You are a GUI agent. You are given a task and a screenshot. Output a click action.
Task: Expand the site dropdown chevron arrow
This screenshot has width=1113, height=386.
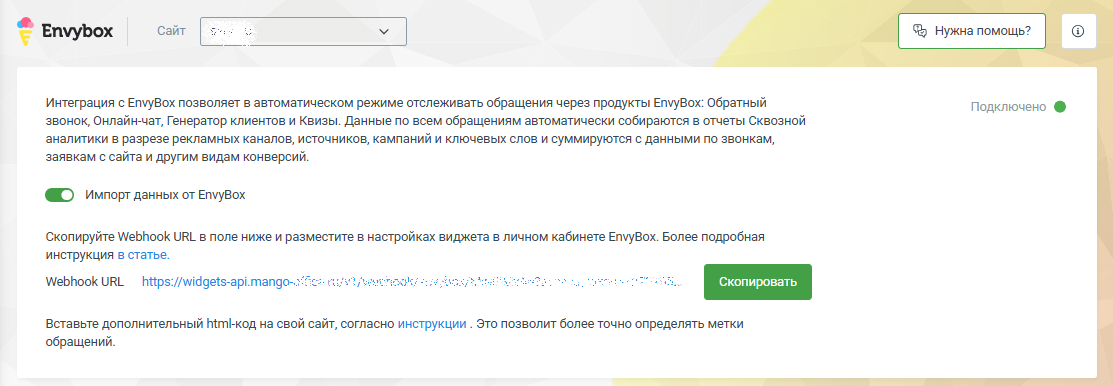(x=384, y=32)
